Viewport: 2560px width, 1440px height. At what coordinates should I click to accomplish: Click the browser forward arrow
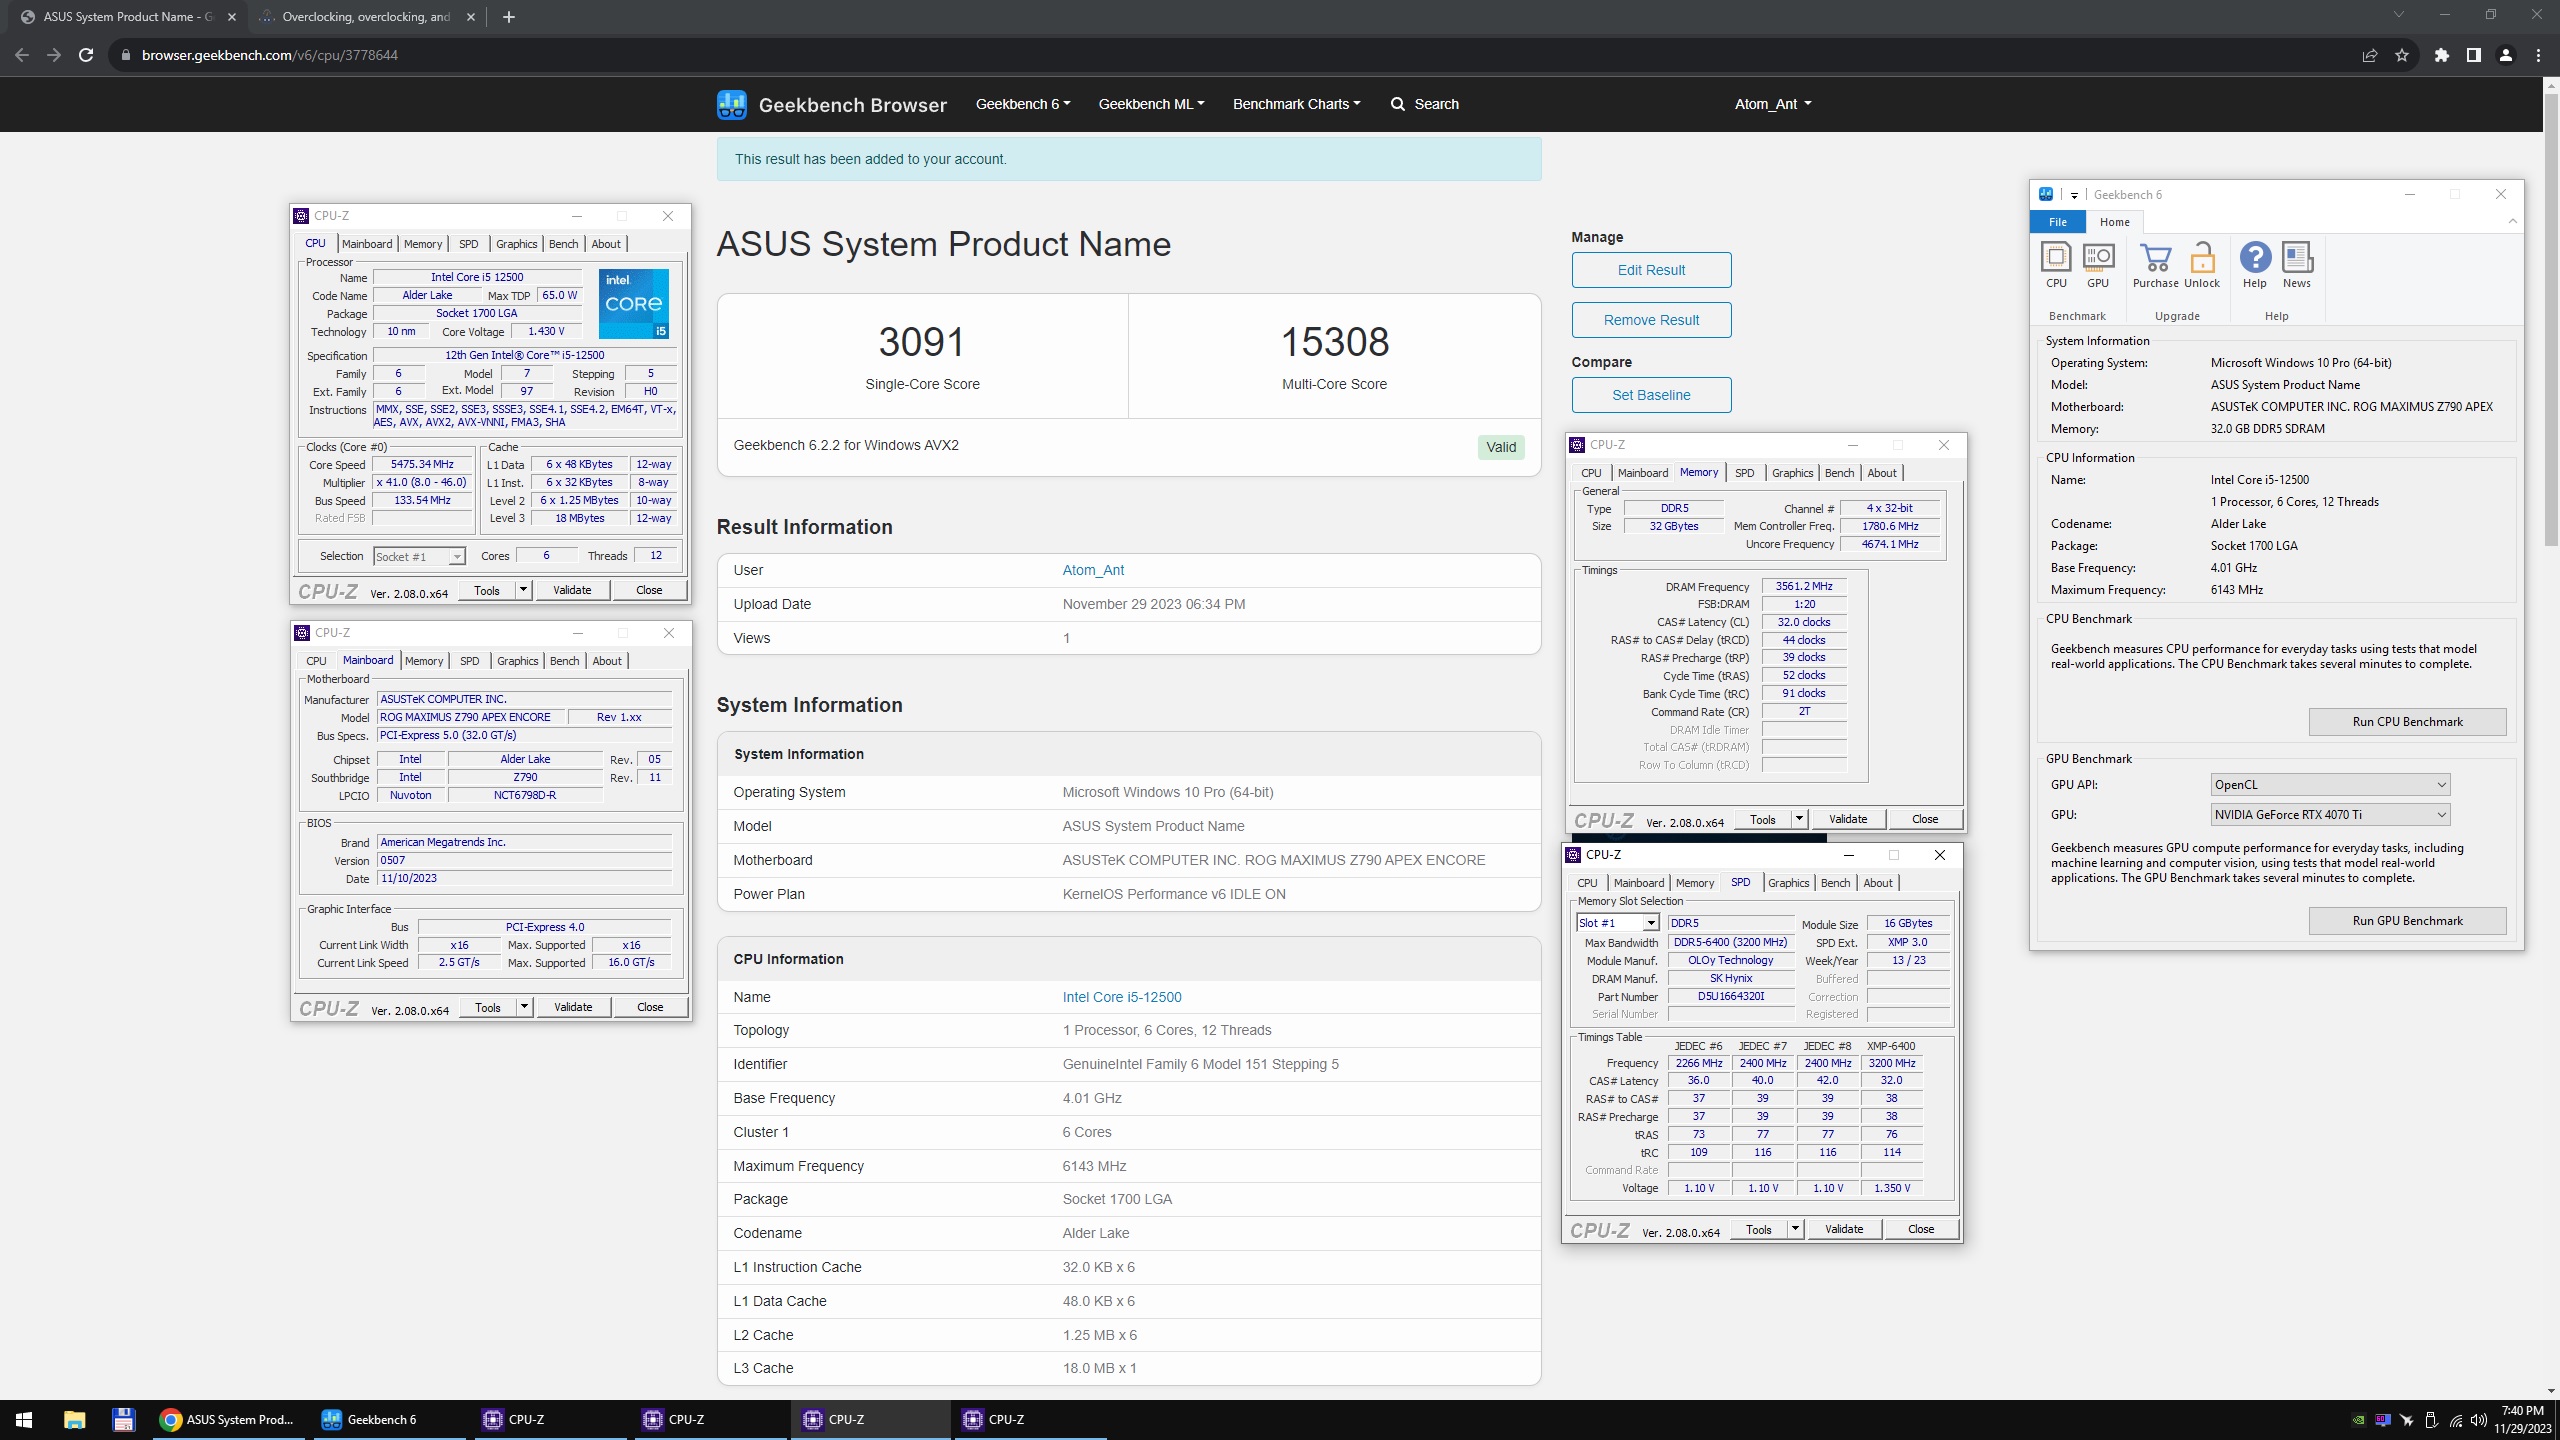pyautogui.click(x=54, y=55)
